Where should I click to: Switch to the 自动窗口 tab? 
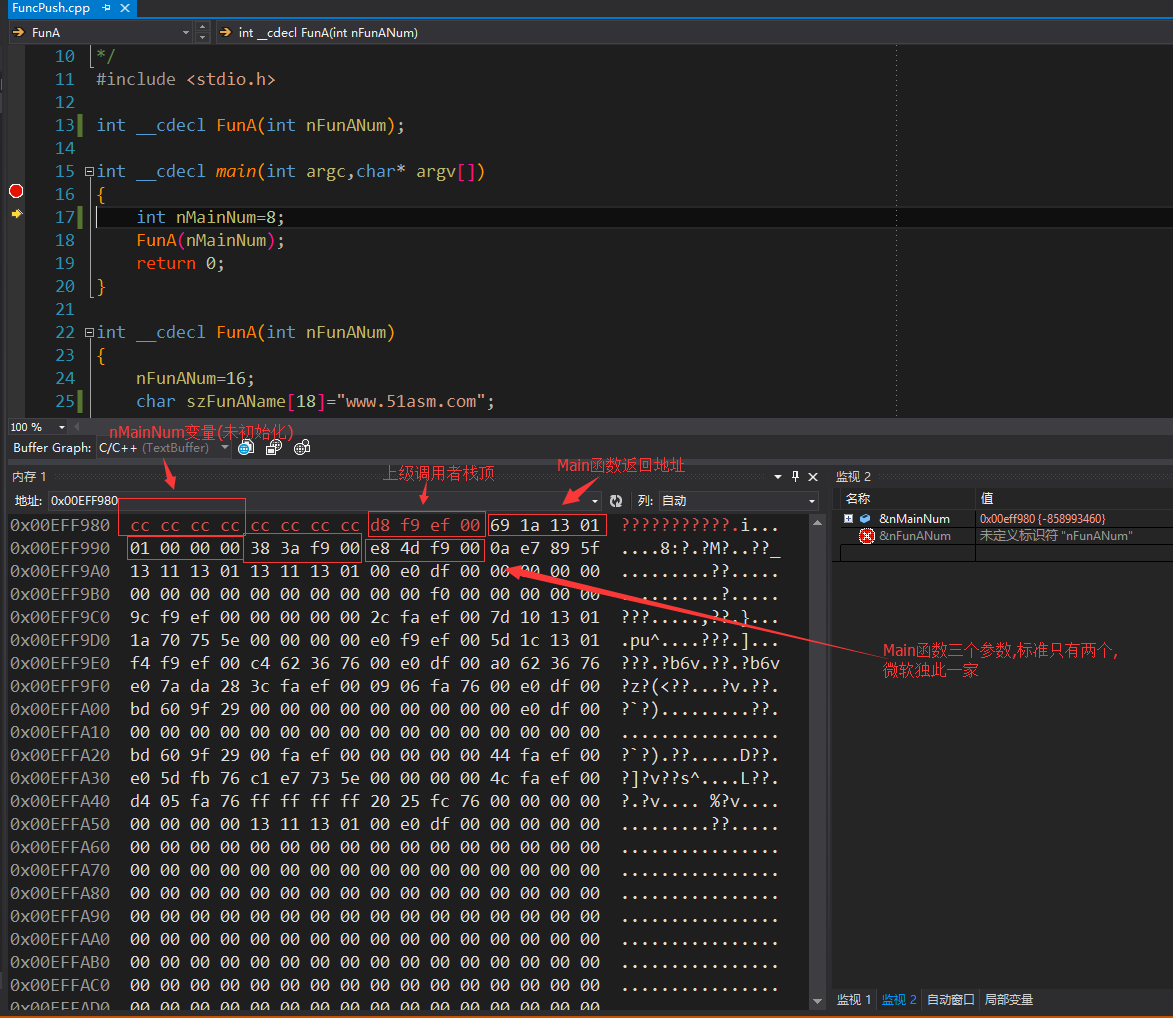[950, 1000]
